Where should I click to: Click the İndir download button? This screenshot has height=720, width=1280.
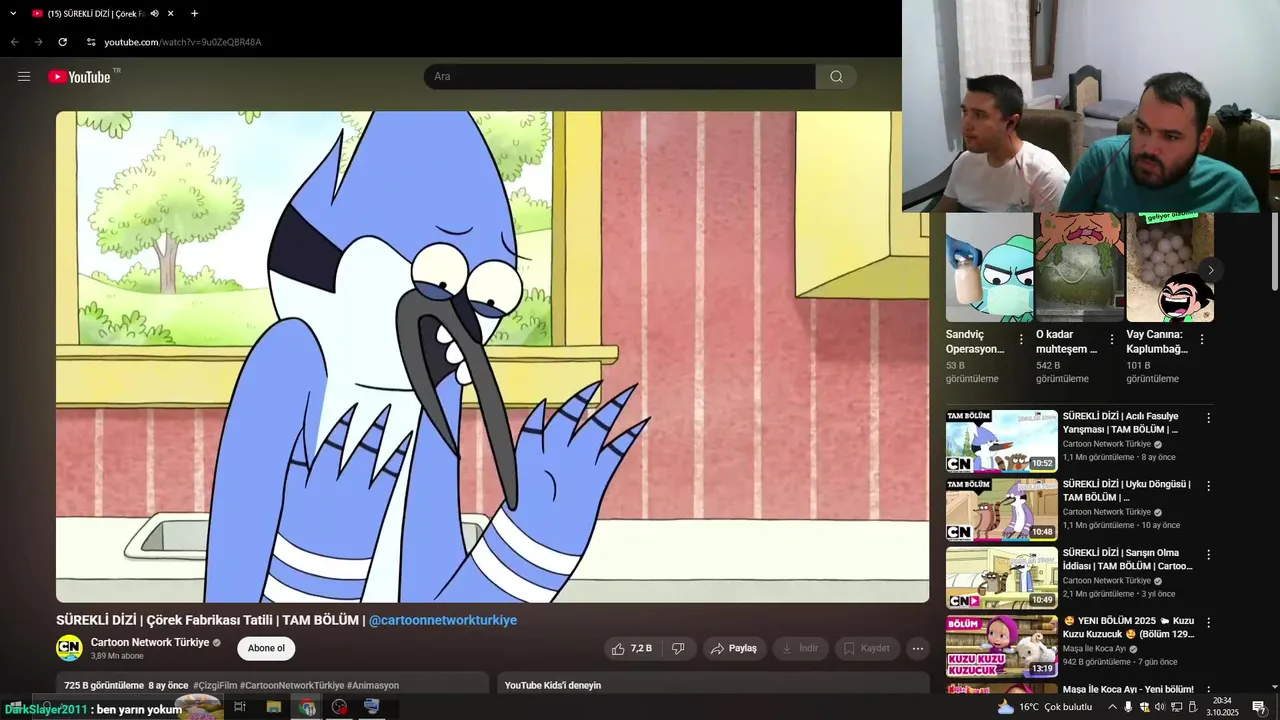point(800,648)
